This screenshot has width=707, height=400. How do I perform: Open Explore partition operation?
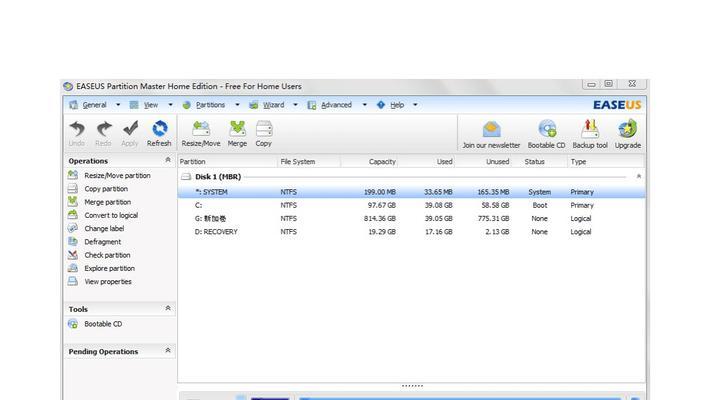click(x=110, y=268)
